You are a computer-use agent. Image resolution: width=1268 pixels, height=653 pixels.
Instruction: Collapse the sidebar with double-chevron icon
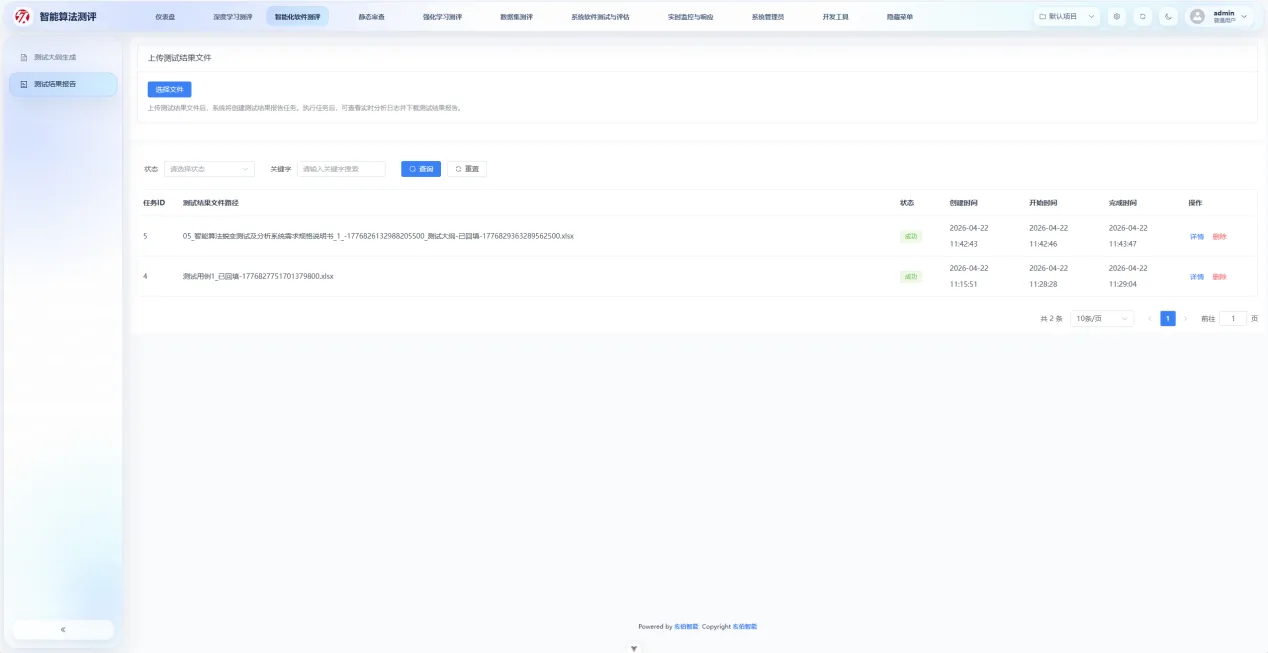(63, 629)
